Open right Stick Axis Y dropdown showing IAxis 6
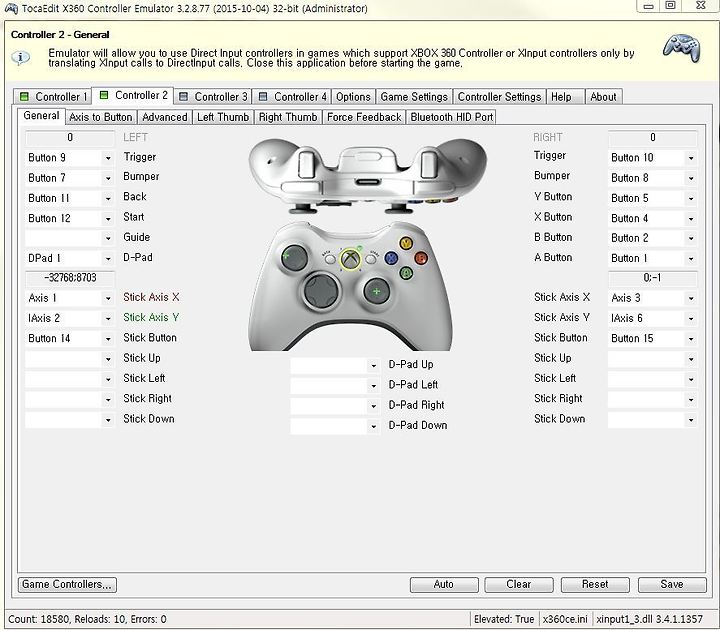The width and height of the screenshot is (720, 630). [652, 318]
